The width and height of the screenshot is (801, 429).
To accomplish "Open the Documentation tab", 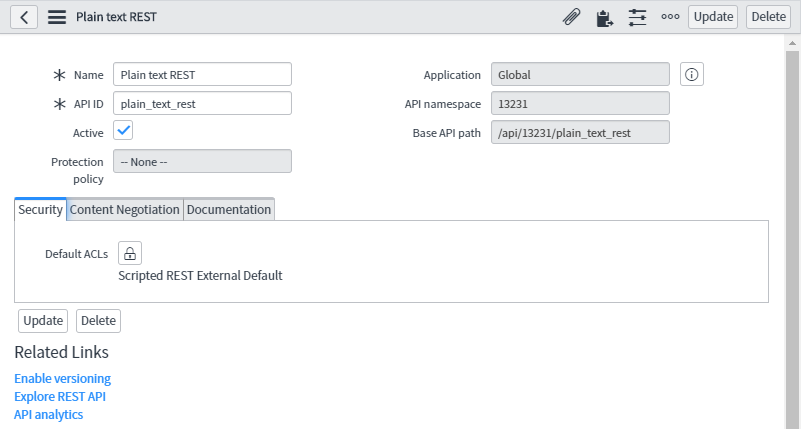I will (x=229, y=209).
